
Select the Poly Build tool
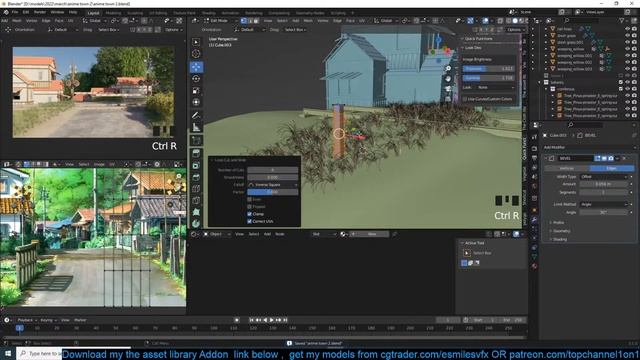coord(196,212)
